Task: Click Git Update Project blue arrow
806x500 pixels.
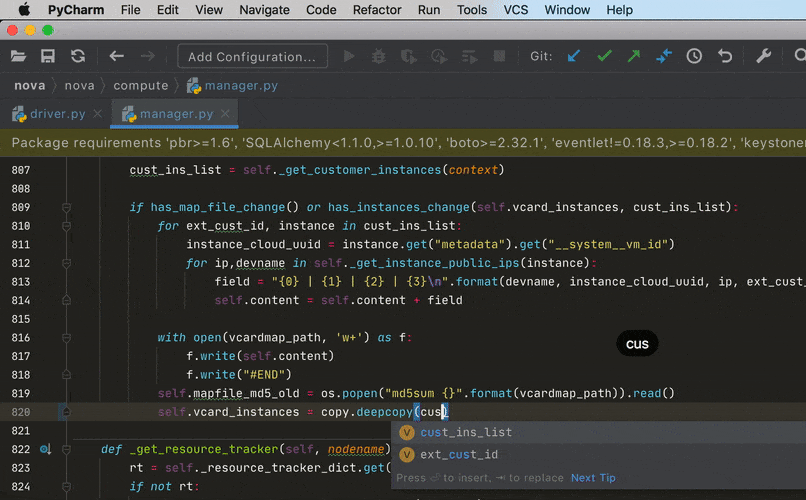Action: coord(574,57)
